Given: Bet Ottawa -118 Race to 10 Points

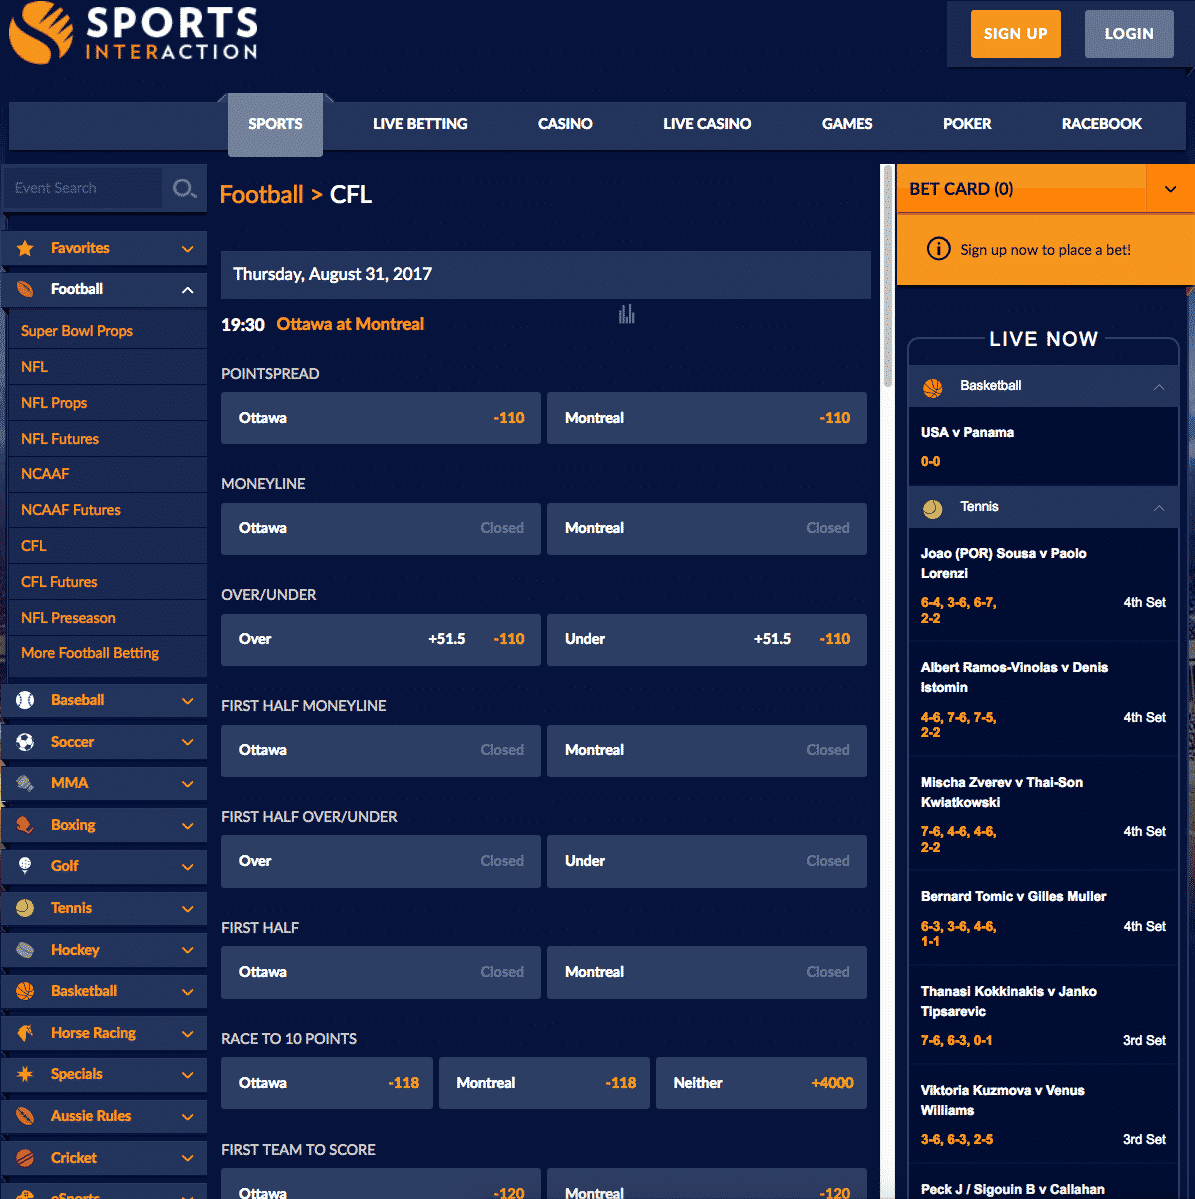Looking at the screenshot, I should click(326, 1083).
